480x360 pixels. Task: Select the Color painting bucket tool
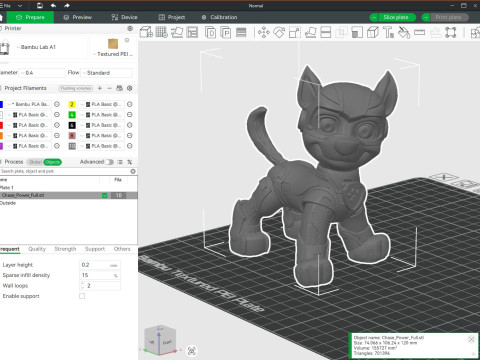click(404, 32)
